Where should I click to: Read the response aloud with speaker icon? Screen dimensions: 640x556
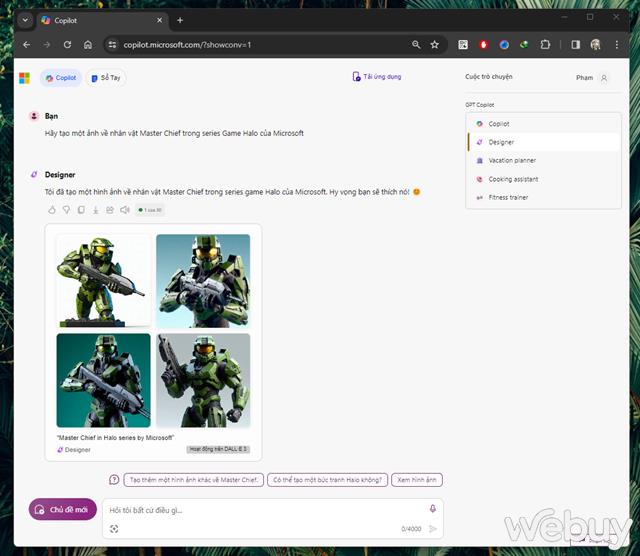coord(124,210)
